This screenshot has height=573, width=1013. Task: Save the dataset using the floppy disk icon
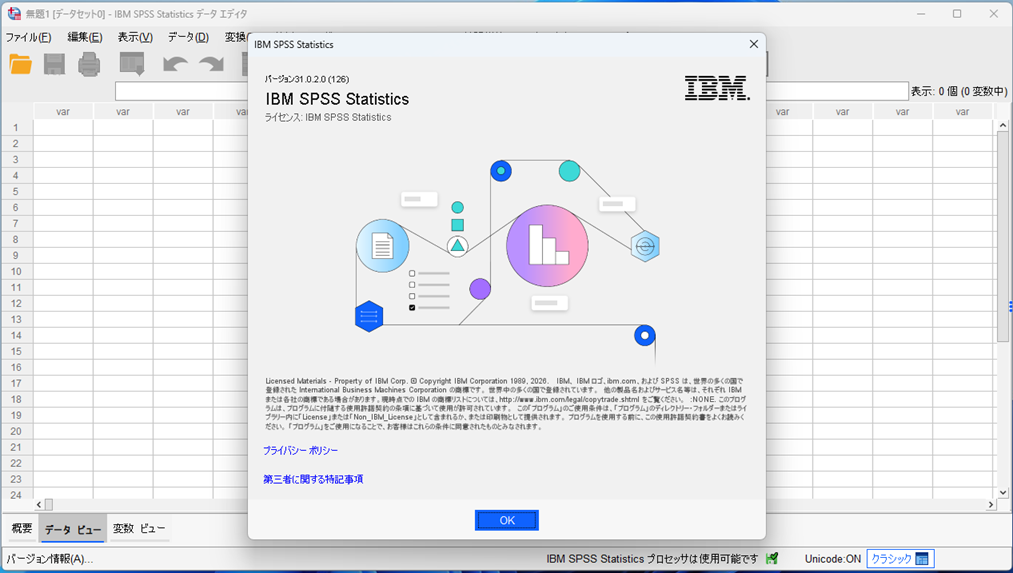coord(54,64)
